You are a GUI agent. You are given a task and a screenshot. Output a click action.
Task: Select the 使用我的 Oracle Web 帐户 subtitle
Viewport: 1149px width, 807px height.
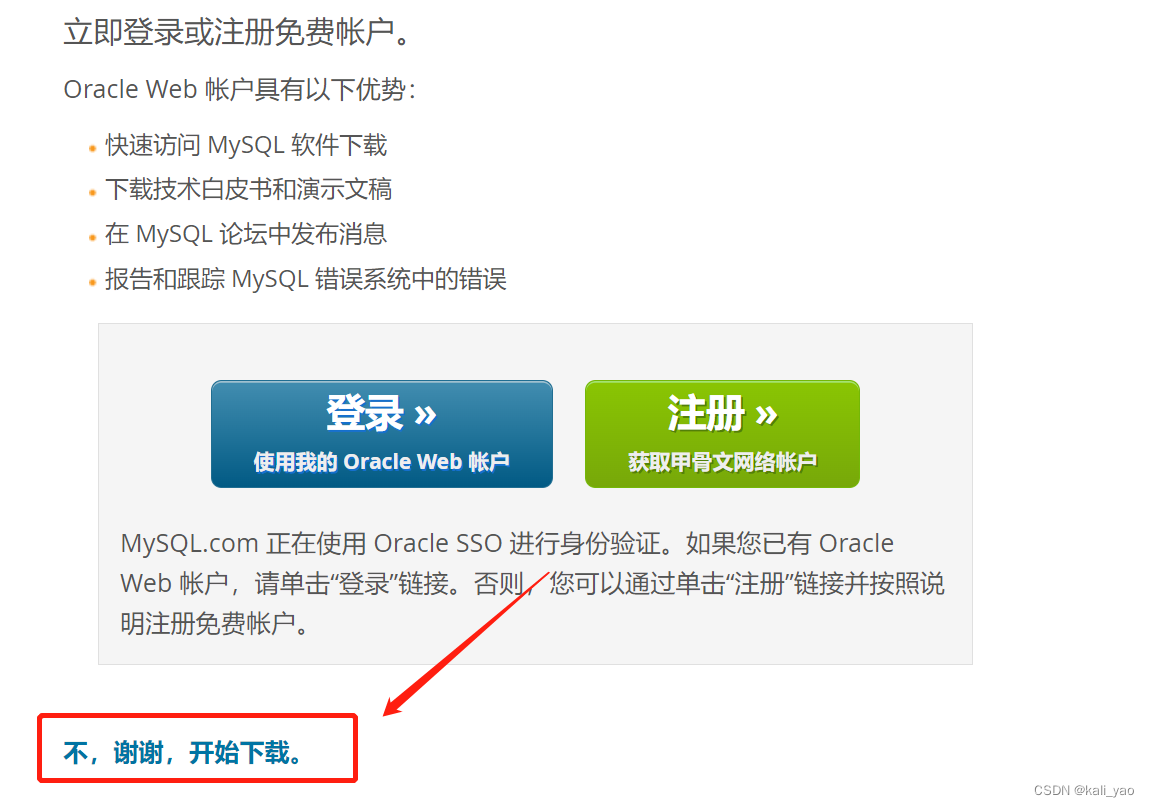381,462
